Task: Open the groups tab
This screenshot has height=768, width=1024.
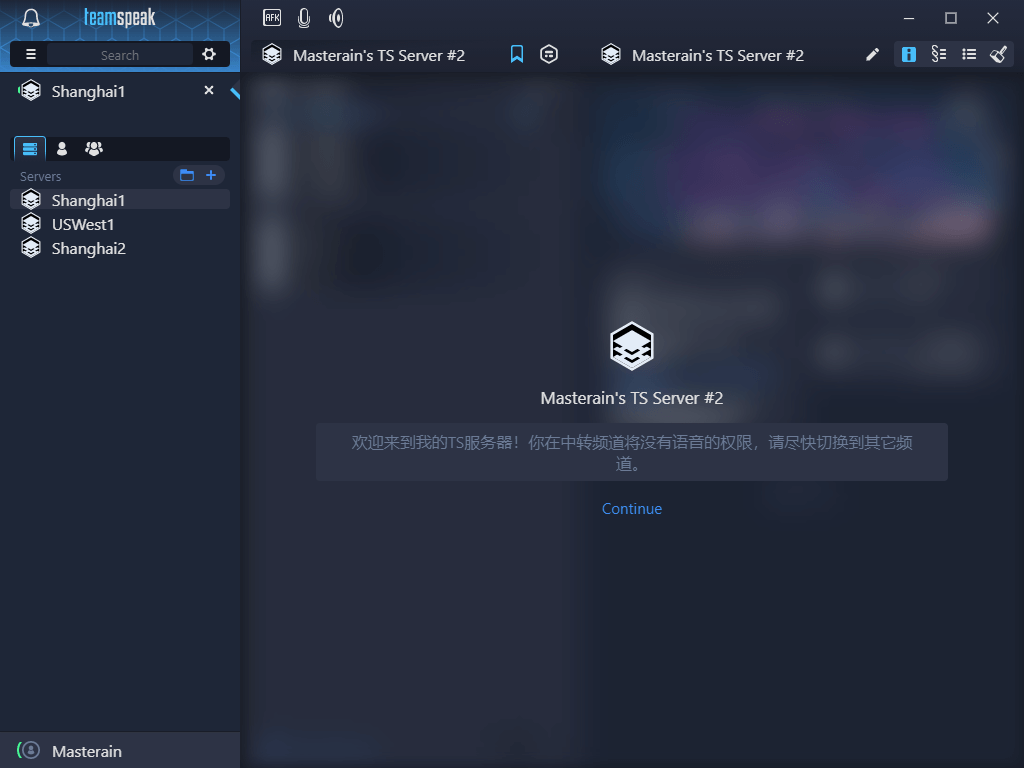Action: [94, 149]
